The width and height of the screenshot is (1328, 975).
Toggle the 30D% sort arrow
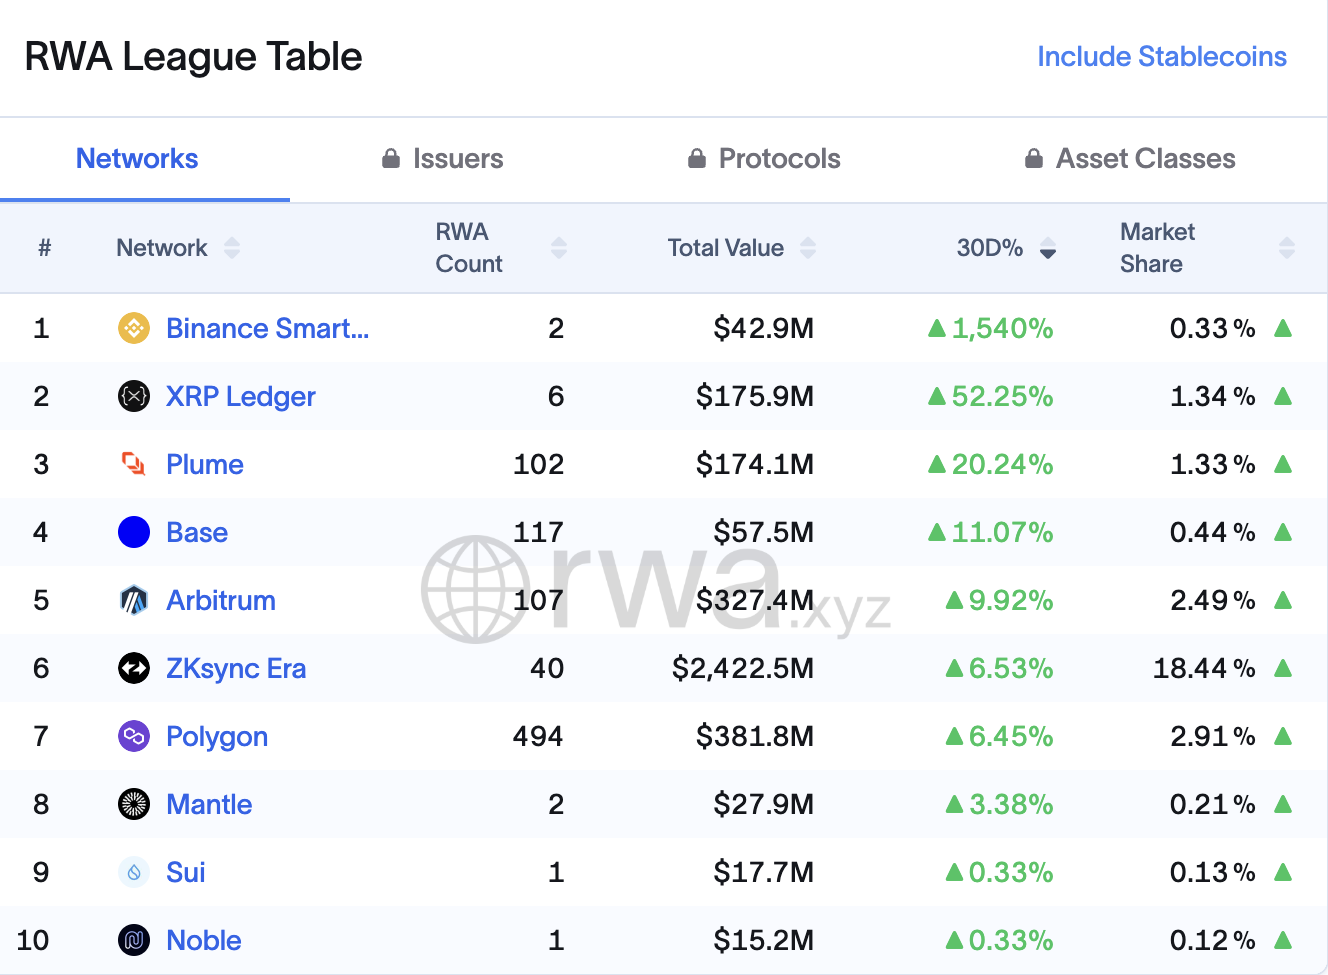point(1048,248)
